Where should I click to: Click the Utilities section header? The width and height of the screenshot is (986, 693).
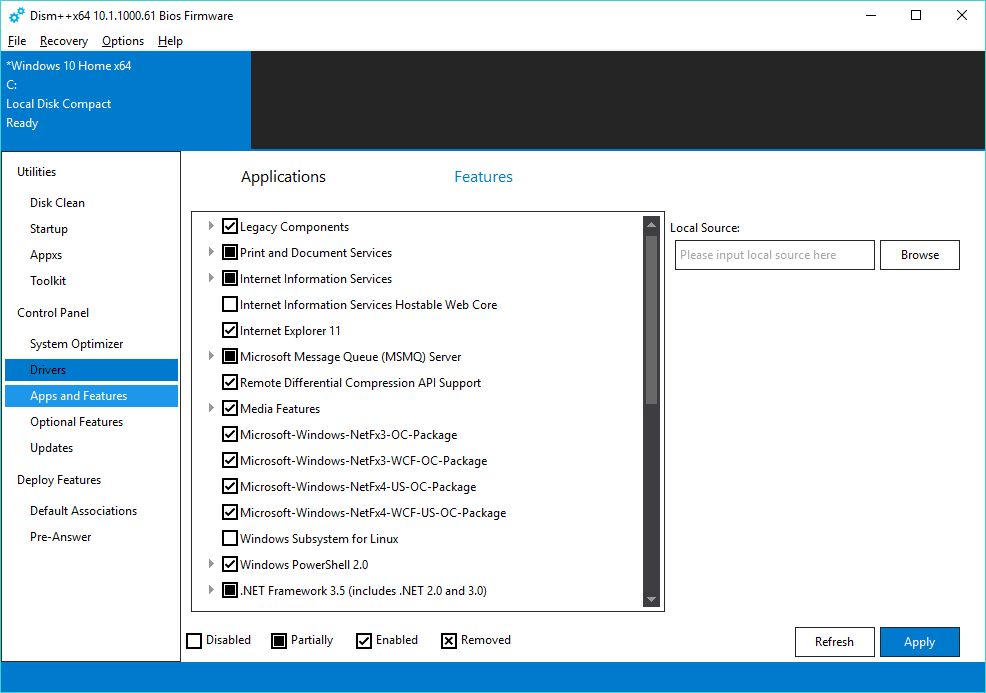[36, 172]
